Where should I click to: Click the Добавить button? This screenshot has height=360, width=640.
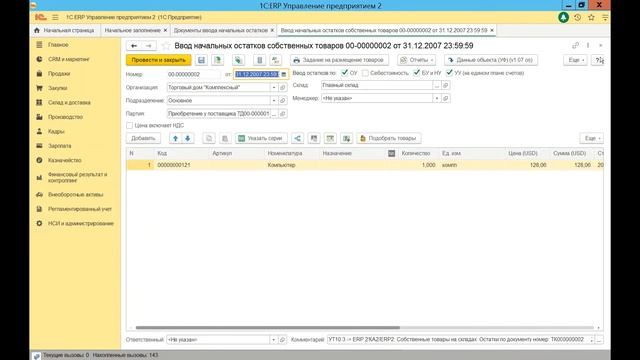pyautogui.click(x=143, y=138)
